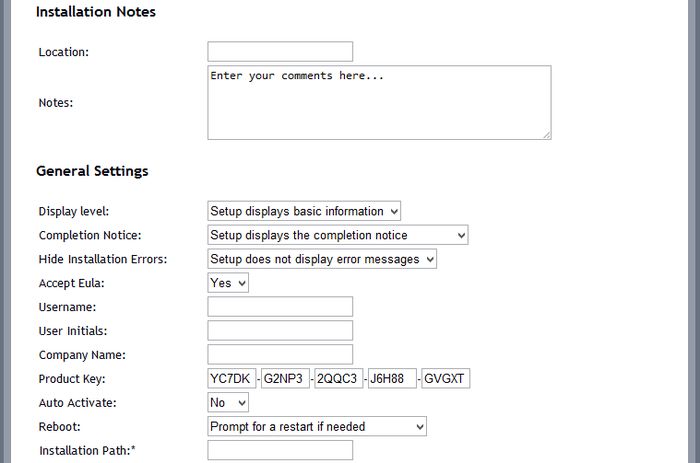Select the Product Key segment 2QQC3
Image resolution: width=700 pixels, height=463 pixels.
pos(338,379)
